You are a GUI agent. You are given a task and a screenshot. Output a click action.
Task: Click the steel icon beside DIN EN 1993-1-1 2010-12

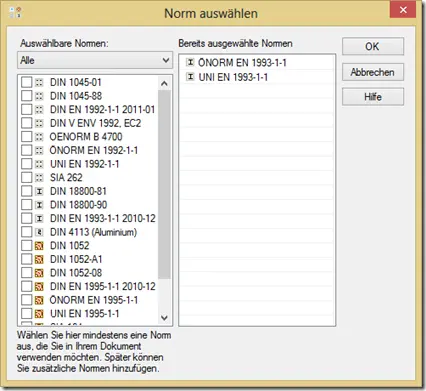coord(39,218)
